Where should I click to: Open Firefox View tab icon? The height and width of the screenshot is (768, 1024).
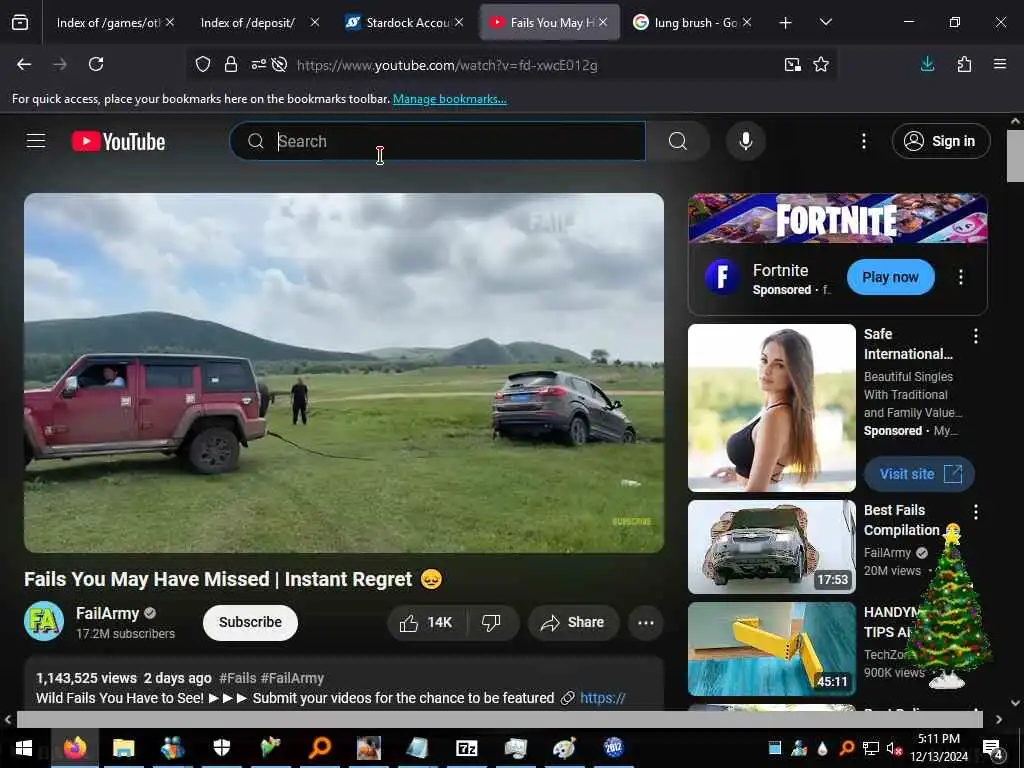pyautogui.click(x=20, y=23)
